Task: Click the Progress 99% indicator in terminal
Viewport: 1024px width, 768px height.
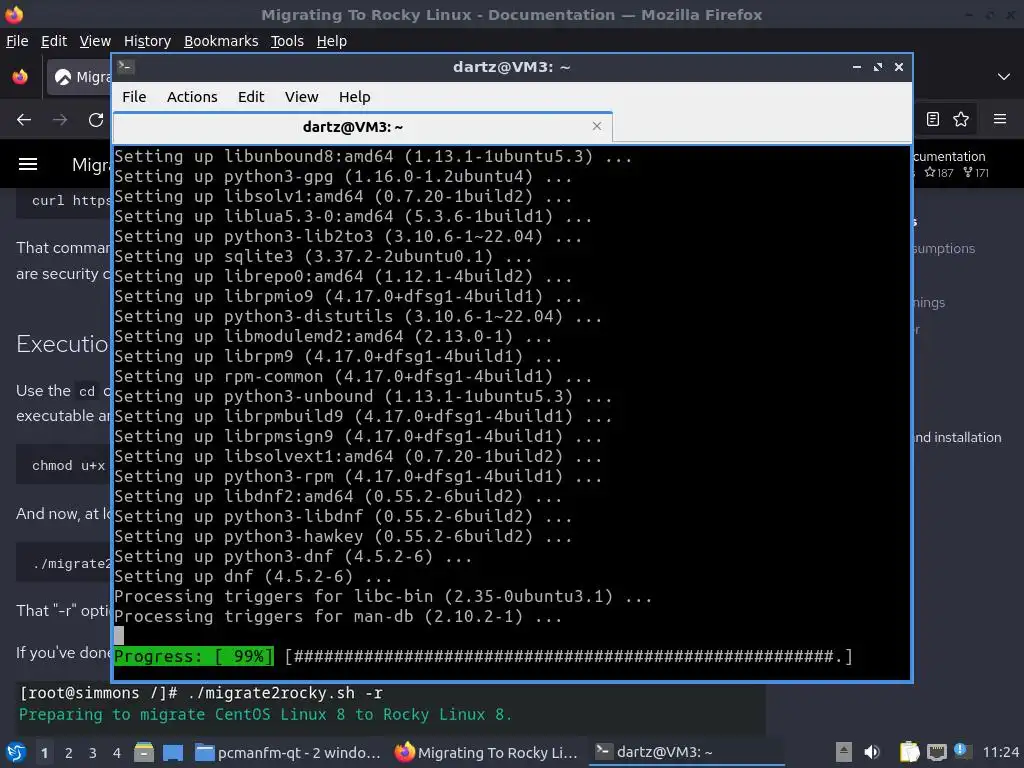Action: pos(194,656)
